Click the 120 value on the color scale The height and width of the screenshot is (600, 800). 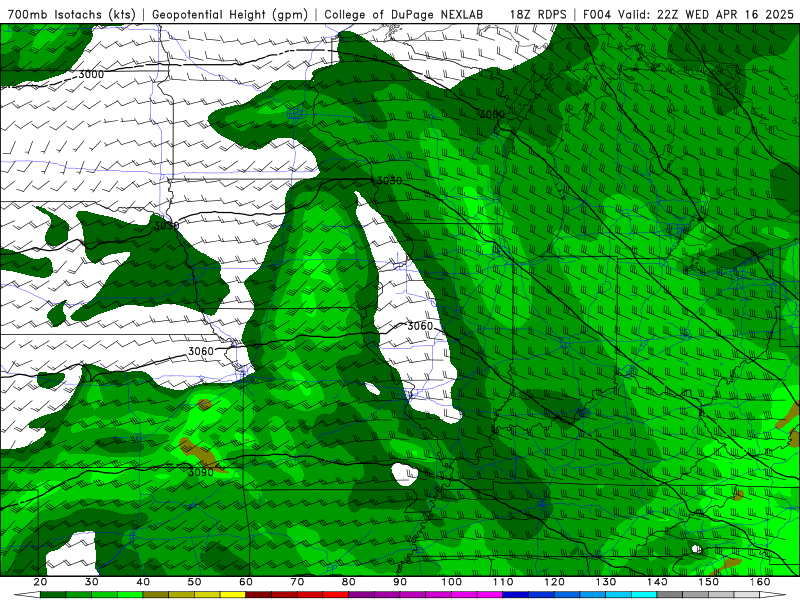[555, 582]
